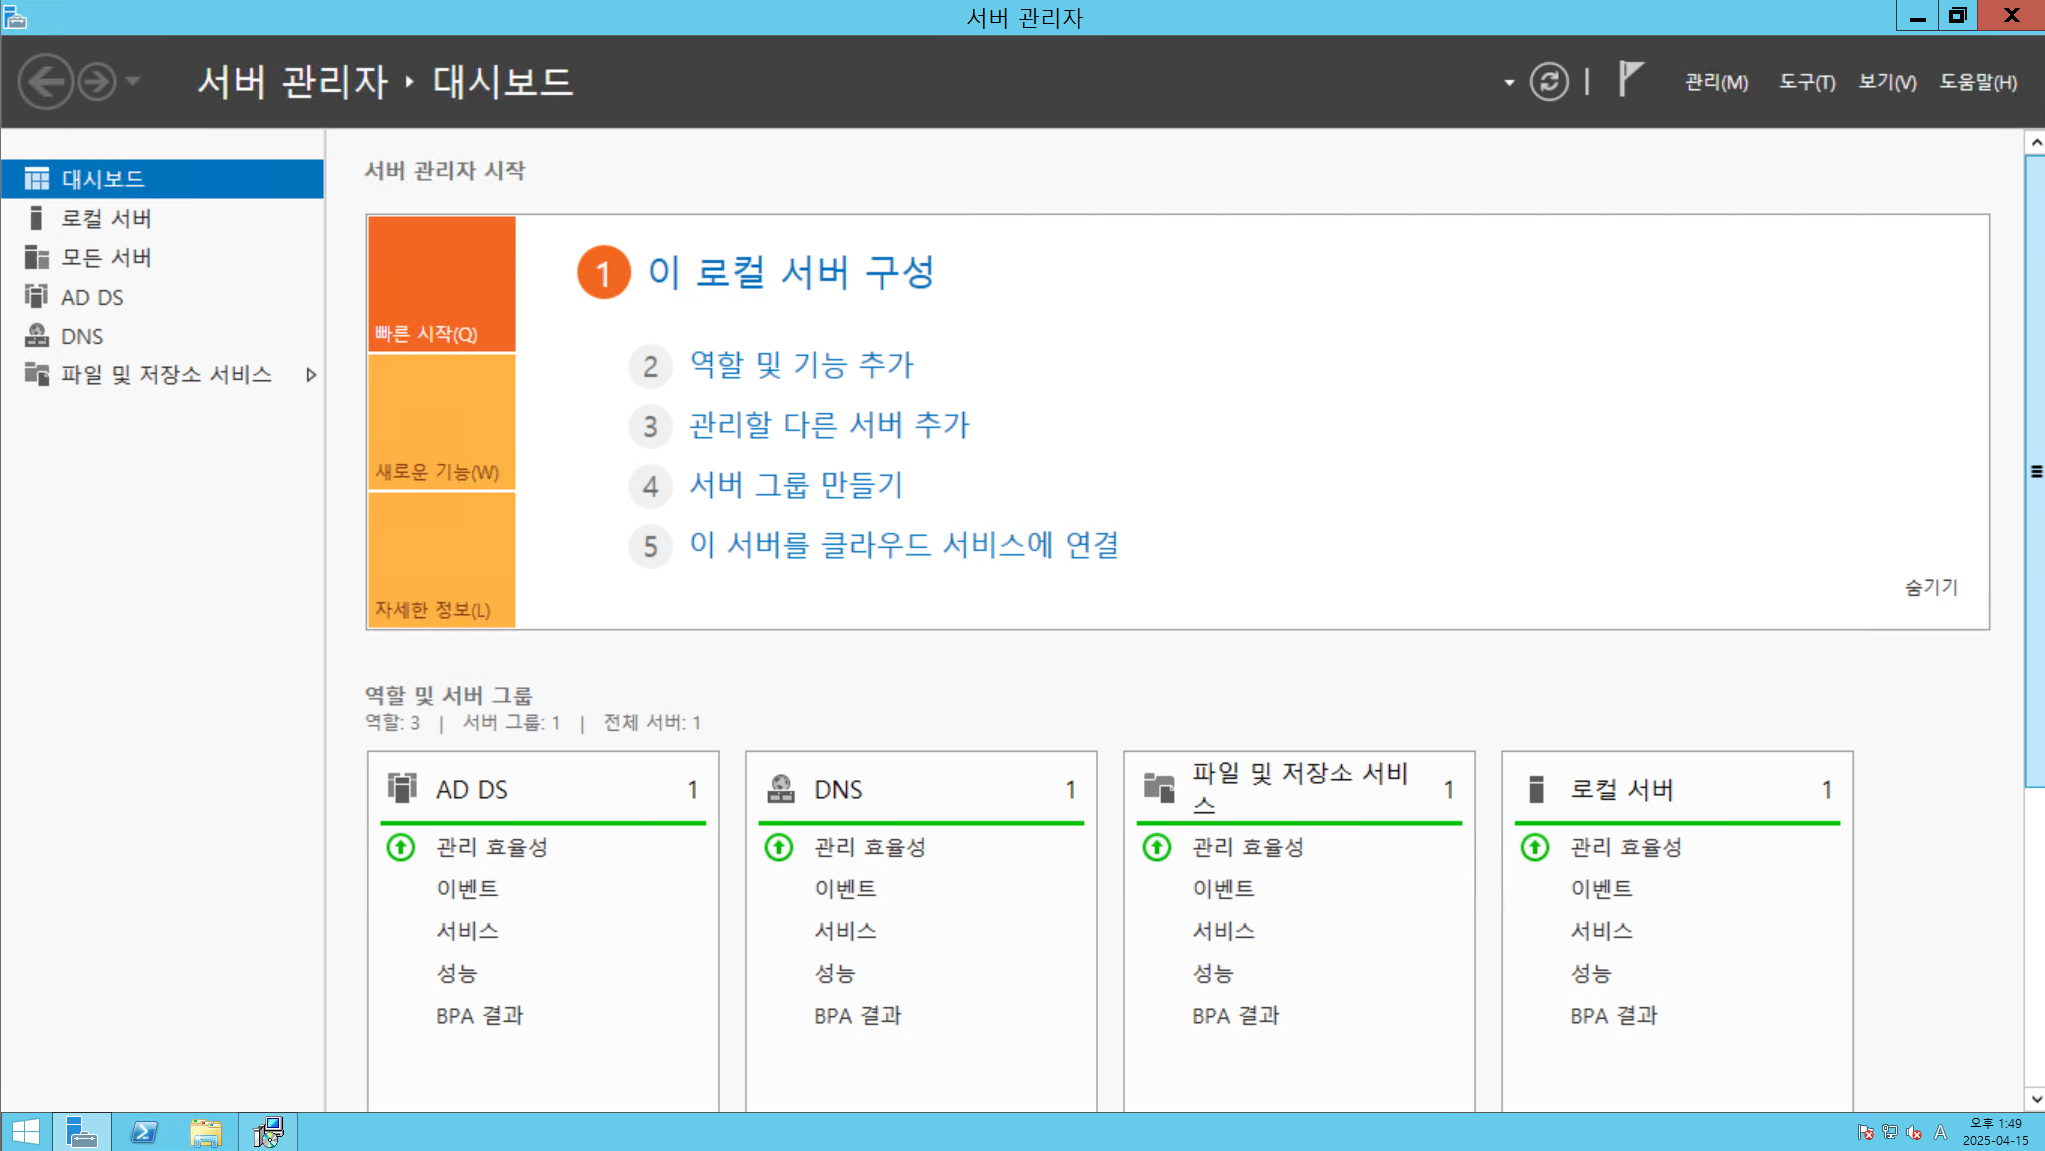Click the scrollbar down arrow
This screenshot has width=2045, height=1151.
click(2035, 1099)
